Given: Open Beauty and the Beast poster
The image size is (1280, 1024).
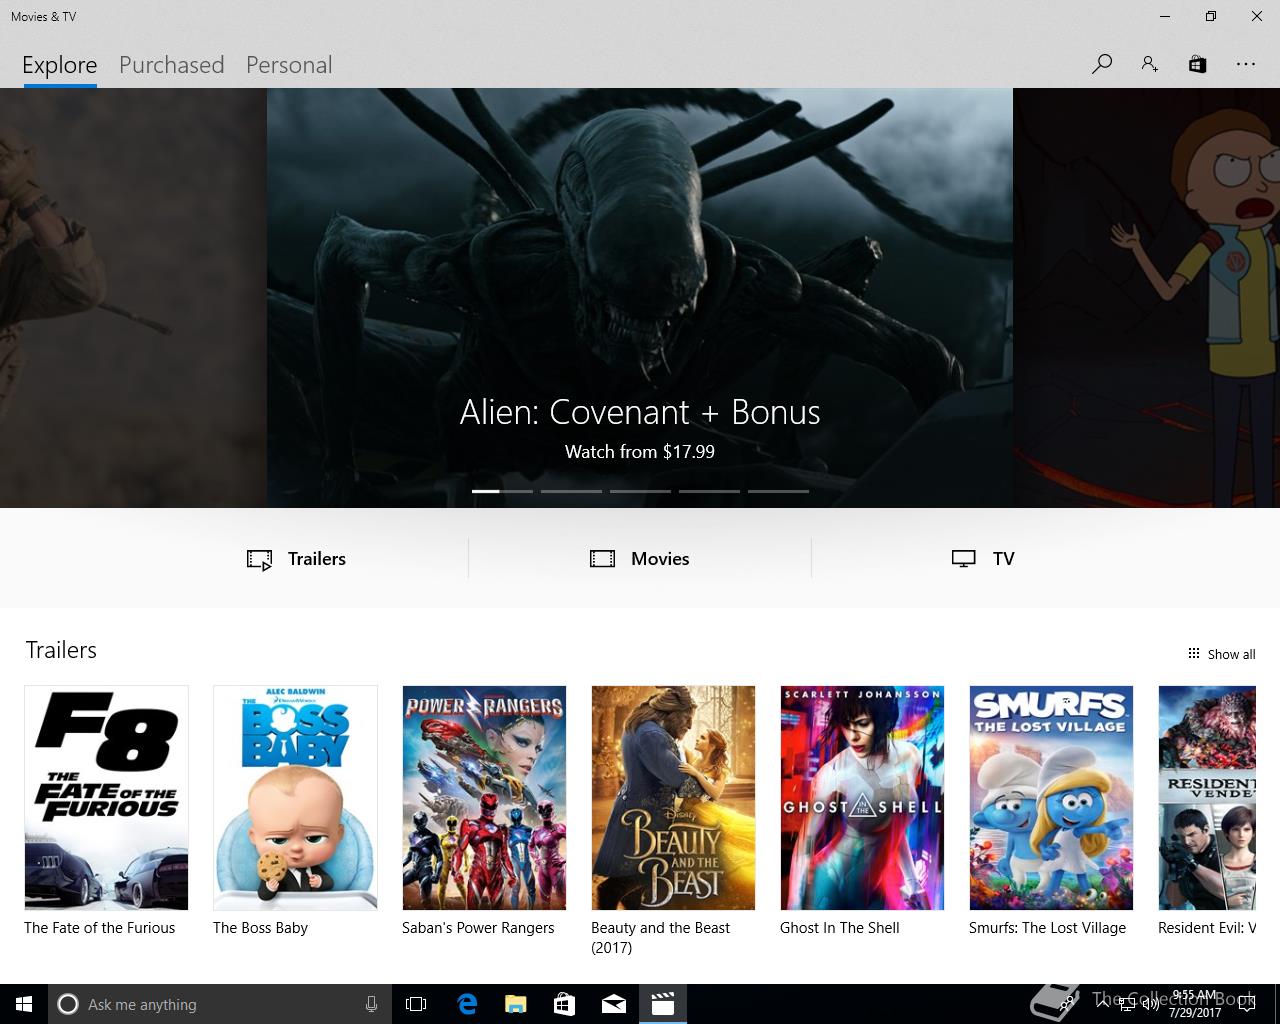Looking at the screenshot, I should coord(673,798).
